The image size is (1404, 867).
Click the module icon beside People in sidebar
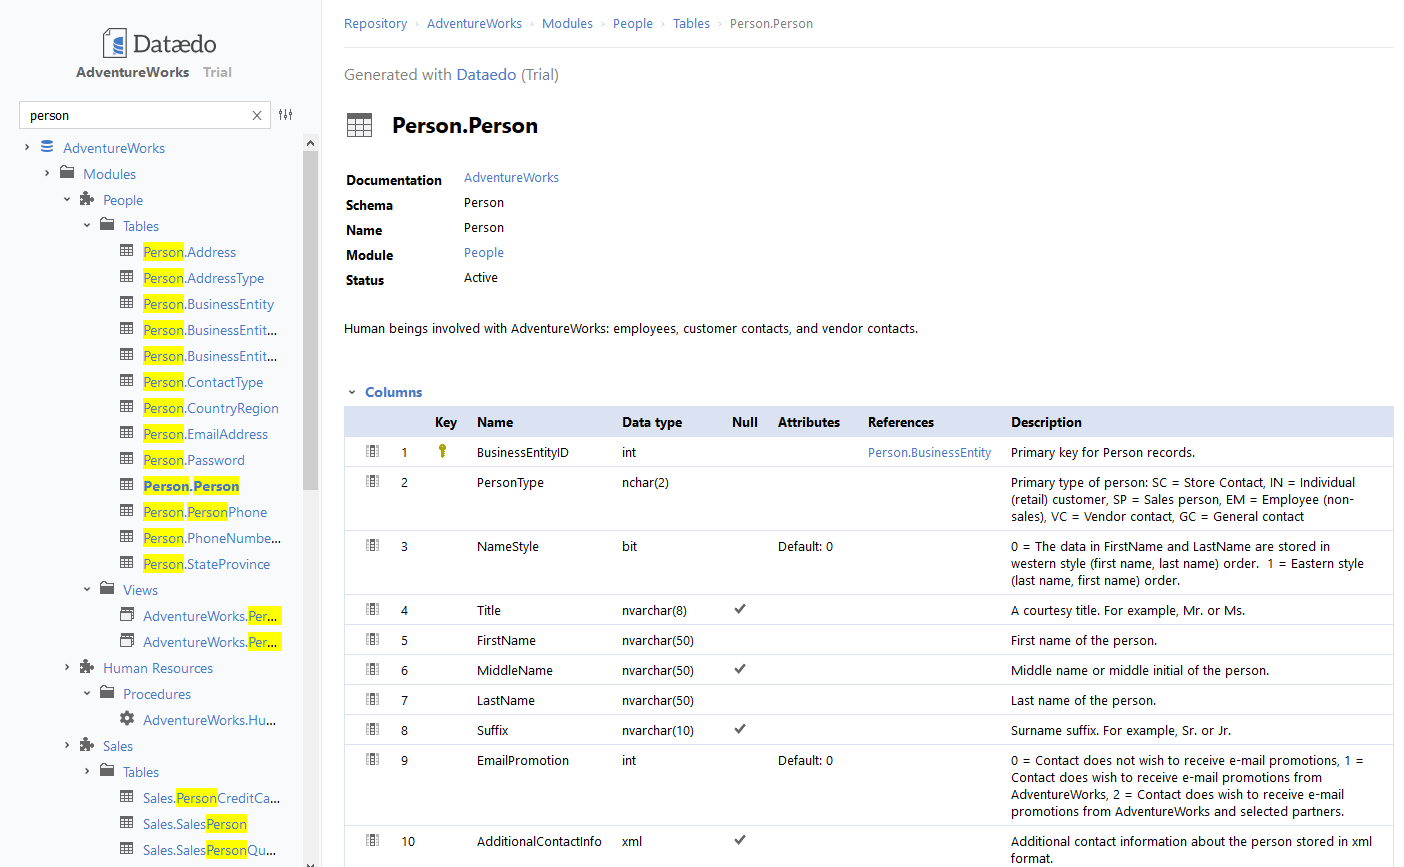tap(88, 199)
